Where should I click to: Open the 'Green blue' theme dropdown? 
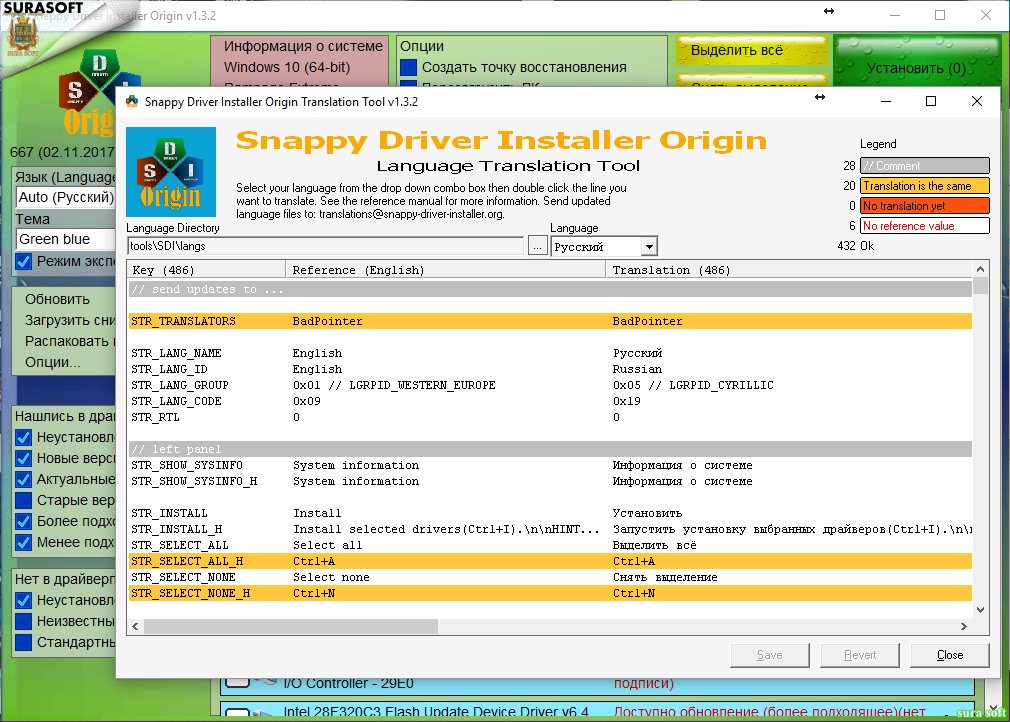tap(66, 239)
